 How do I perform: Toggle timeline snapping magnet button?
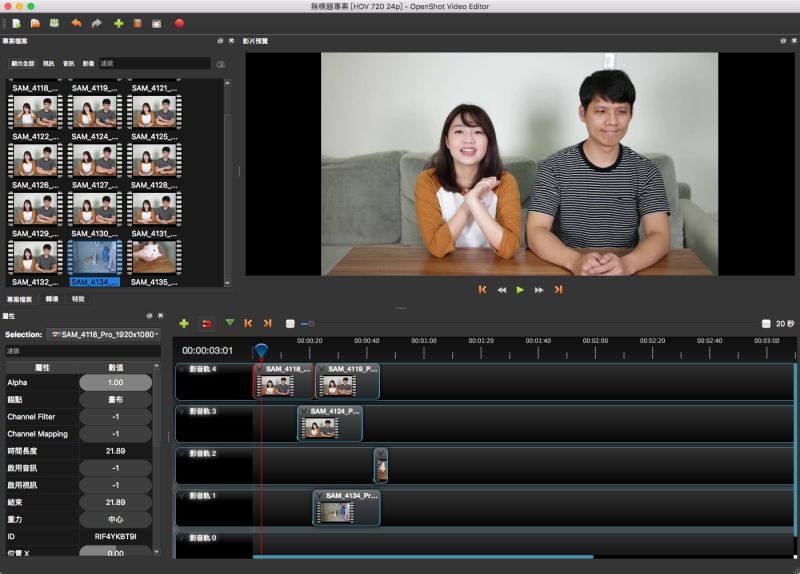[x=207, y=323]
